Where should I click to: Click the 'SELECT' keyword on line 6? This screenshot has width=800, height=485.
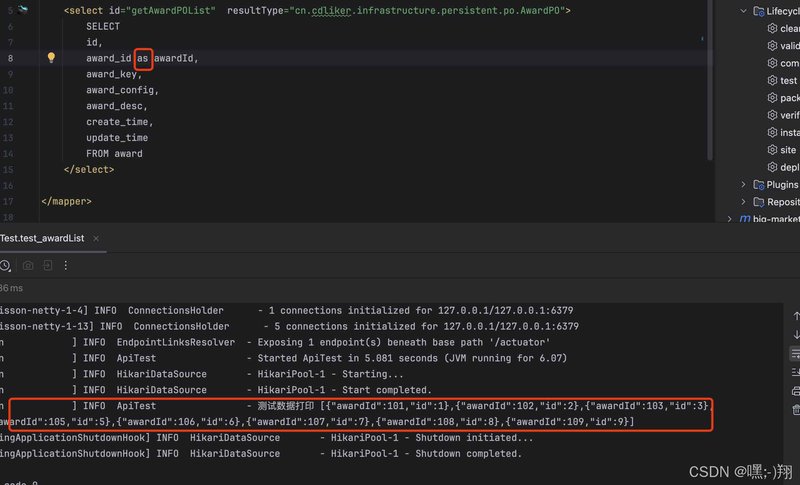(x=103, y=27)
